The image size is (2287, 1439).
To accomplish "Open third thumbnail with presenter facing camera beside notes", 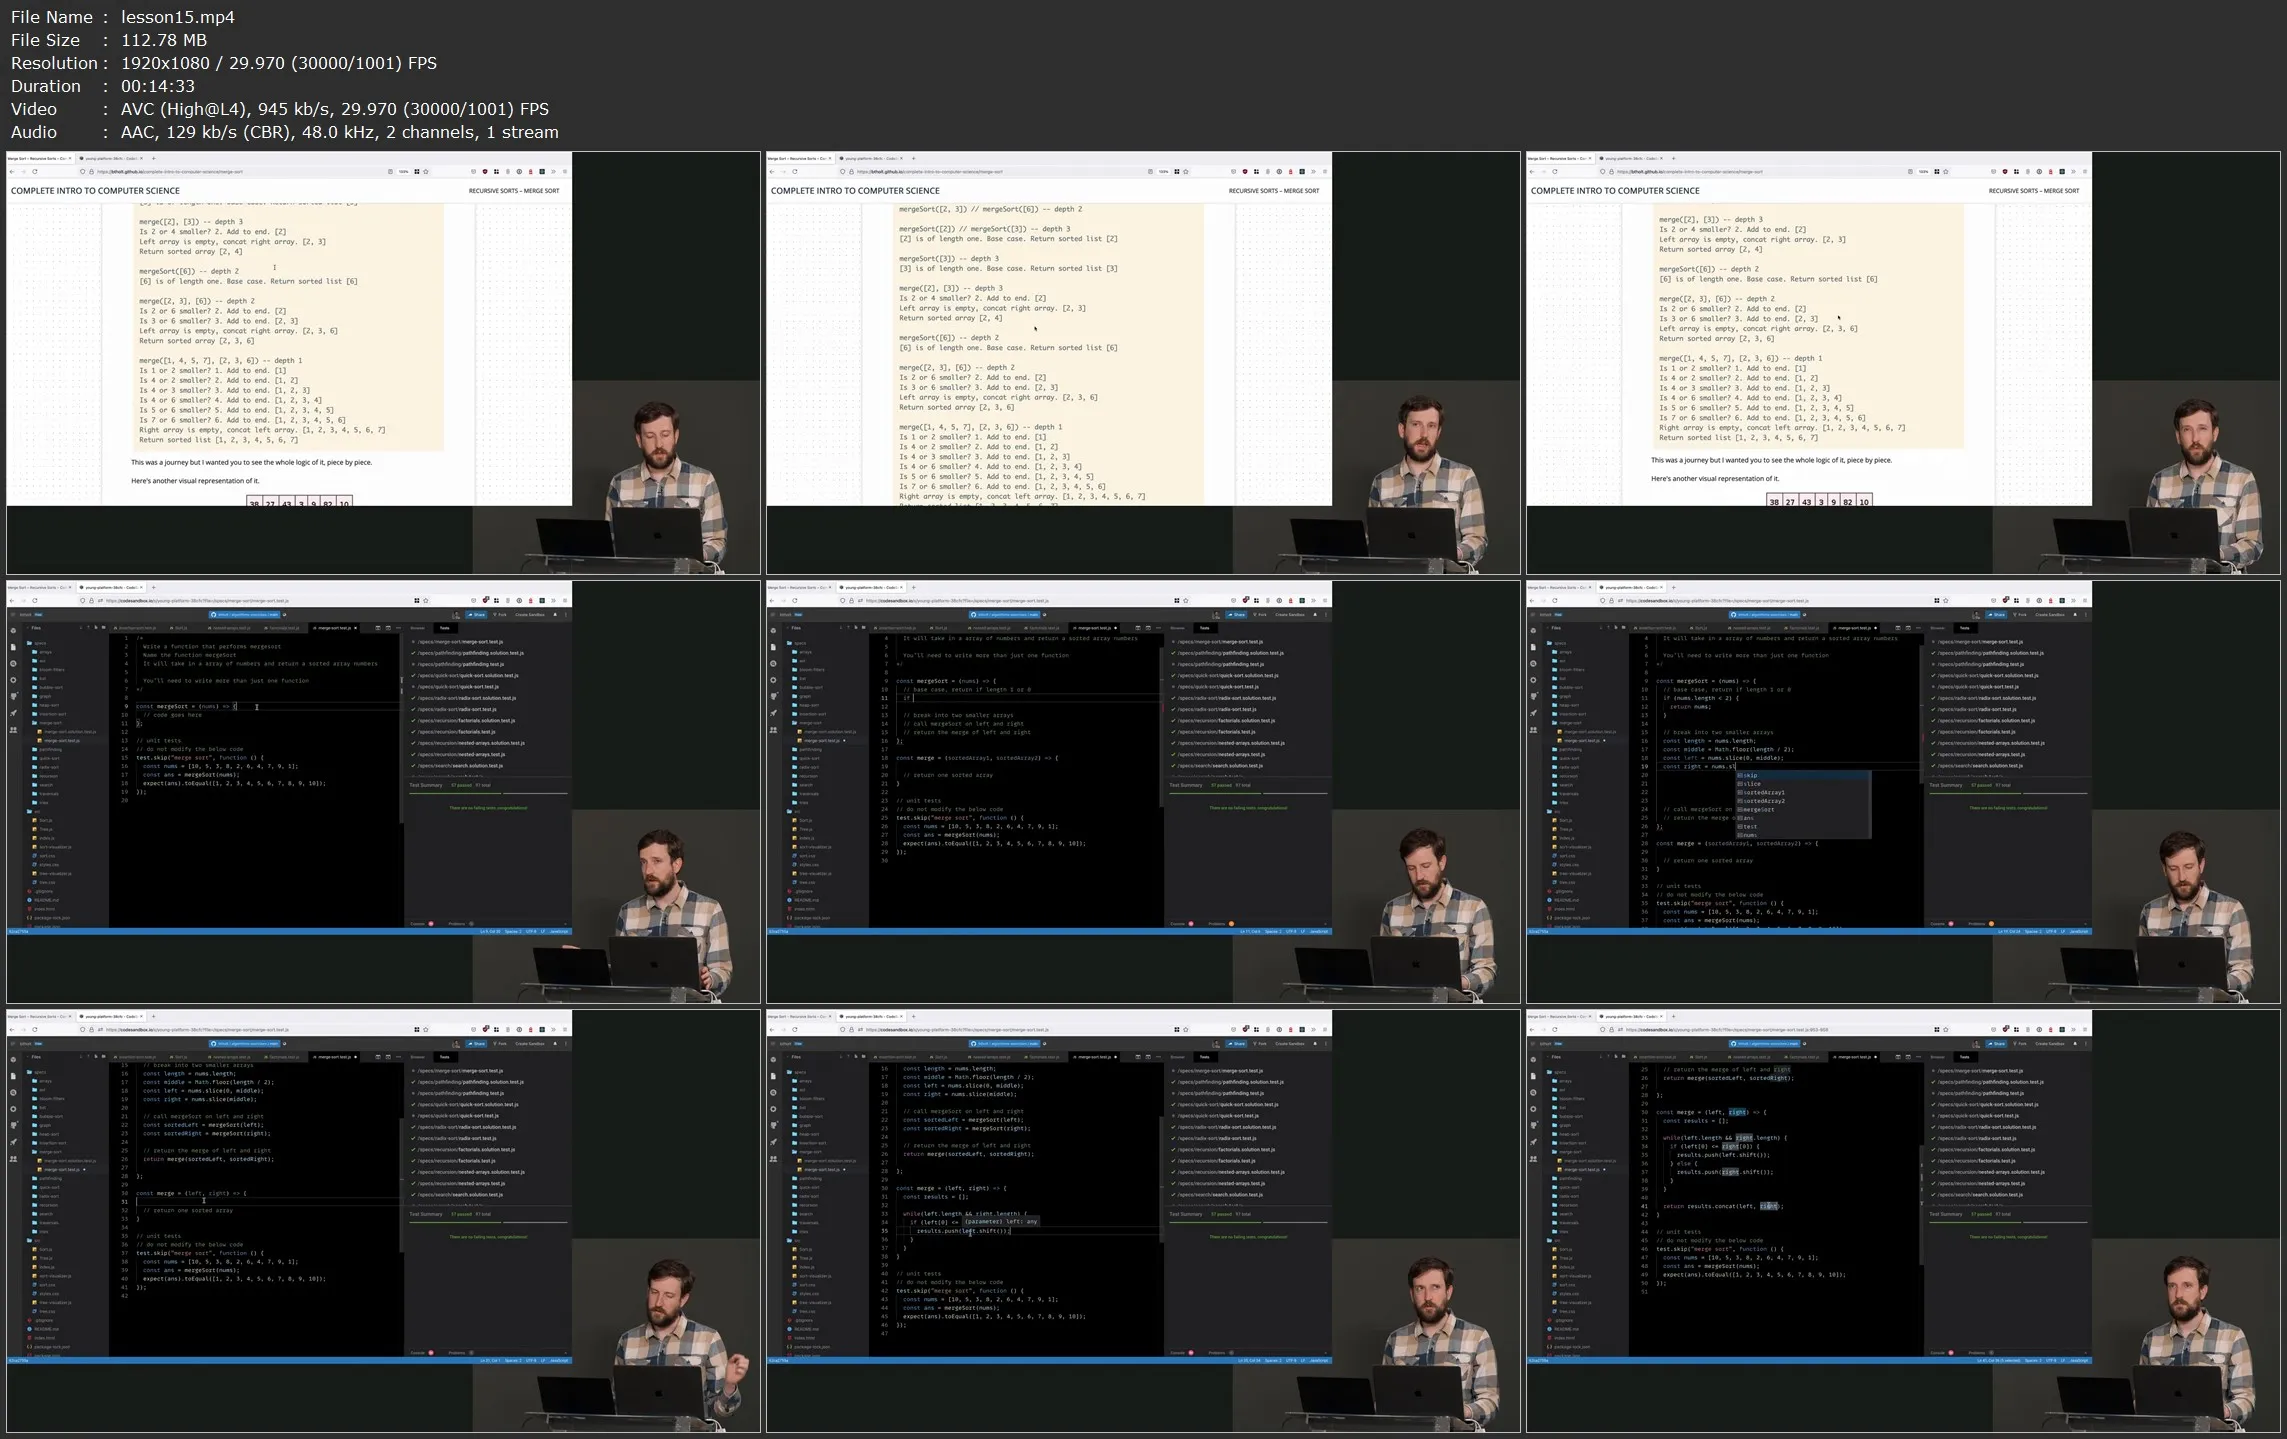I will pyautogui.click(x=1903, y=363).
